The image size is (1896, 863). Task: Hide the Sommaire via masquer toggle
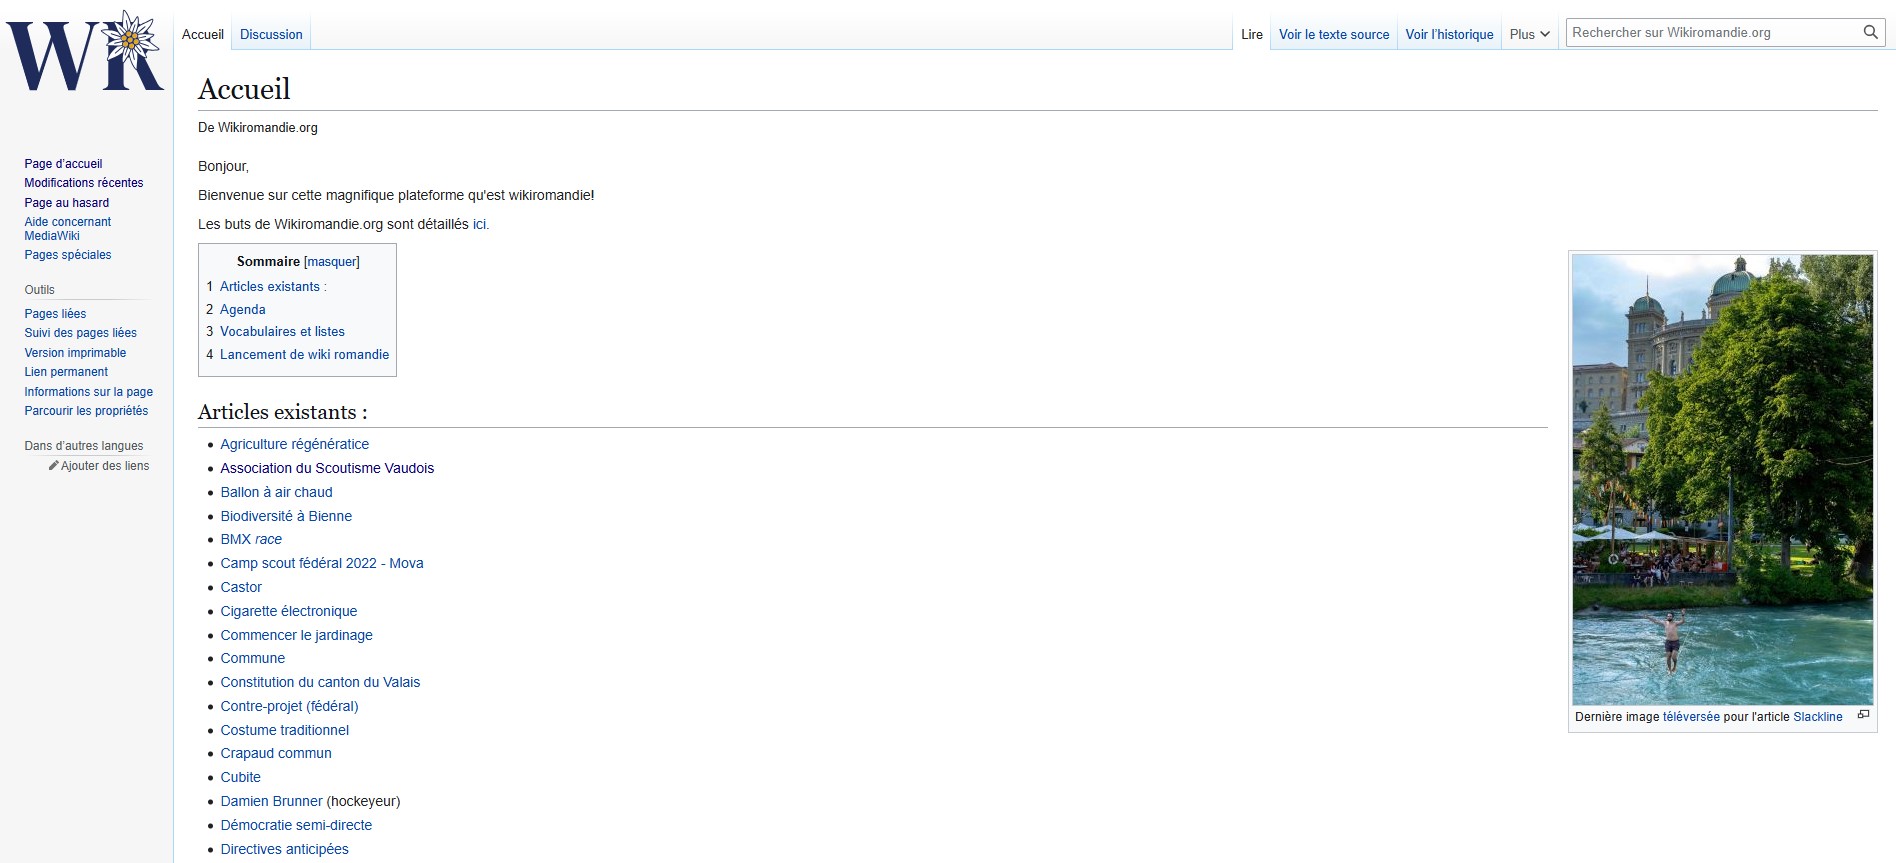pos(331,262)
